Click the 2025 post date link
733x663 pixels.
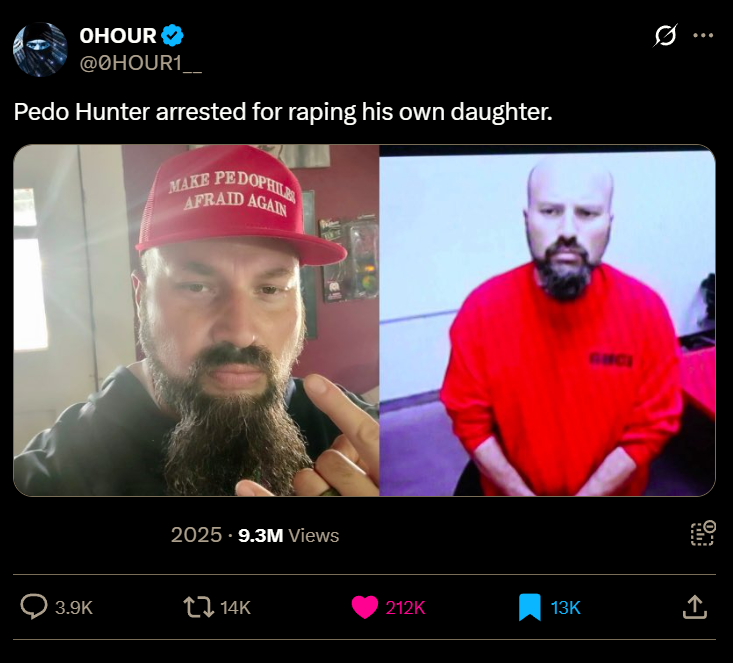tap(196, 535)
